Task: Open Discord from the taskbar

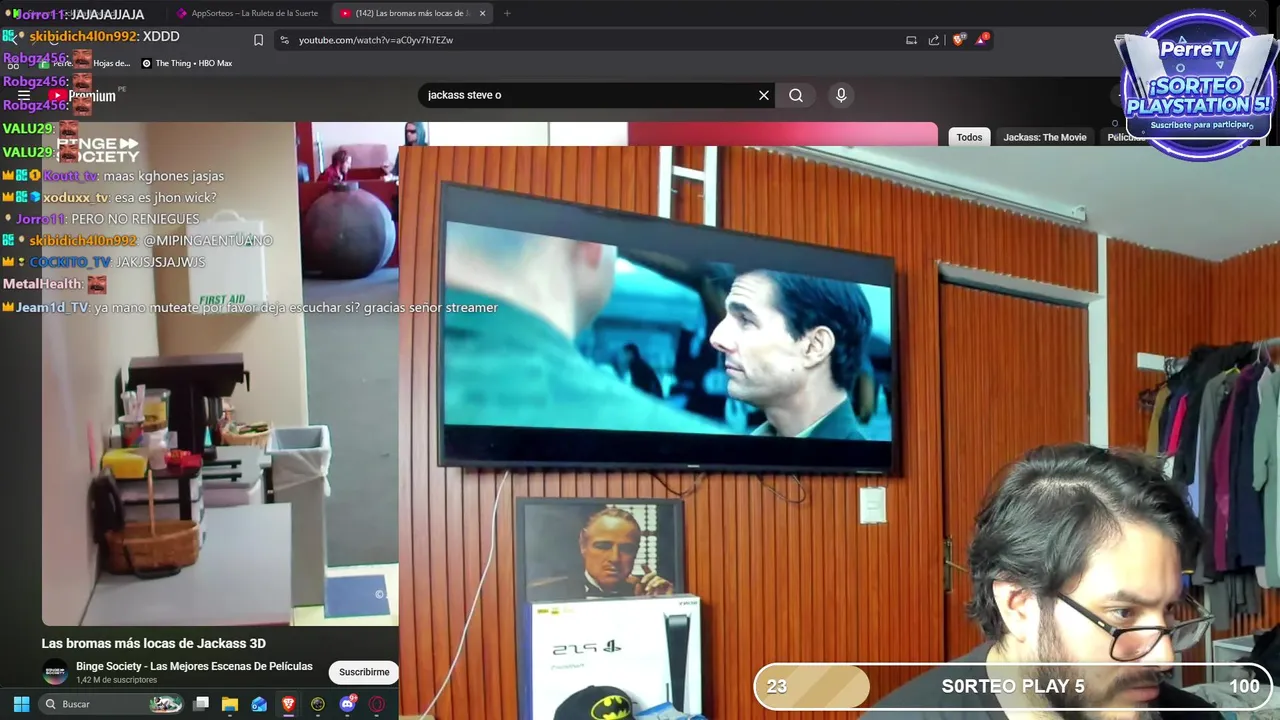Action: [347, 704]
